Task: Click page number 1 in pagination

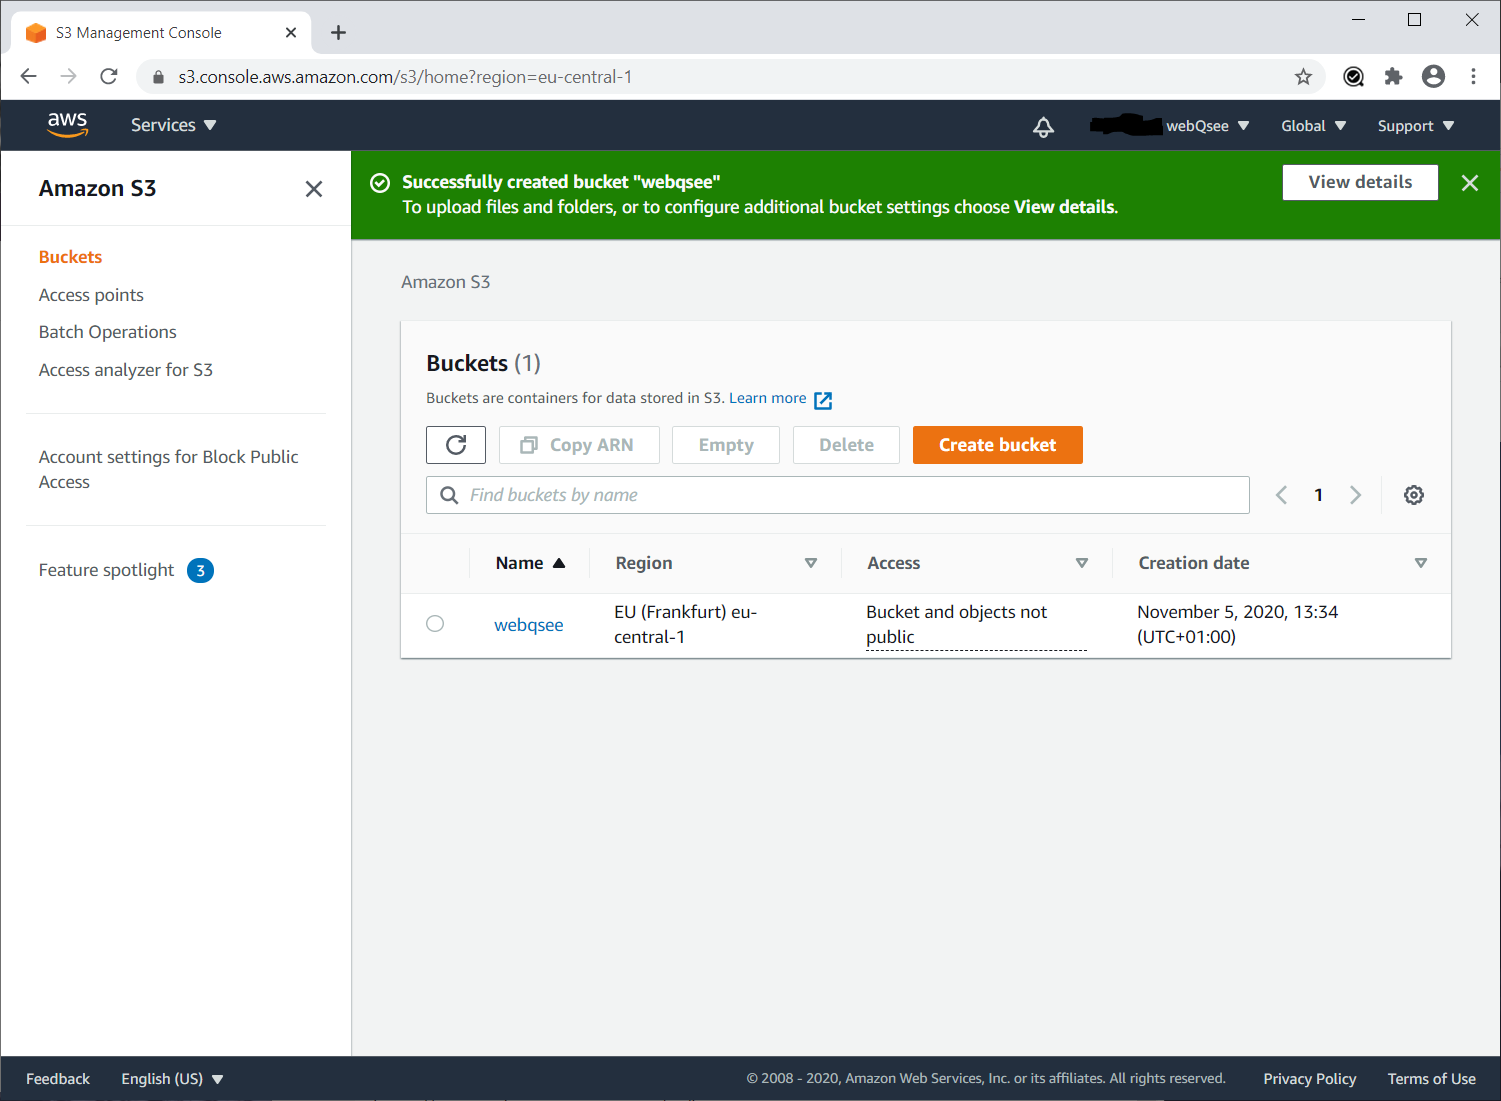Action: pos(1318,495)
